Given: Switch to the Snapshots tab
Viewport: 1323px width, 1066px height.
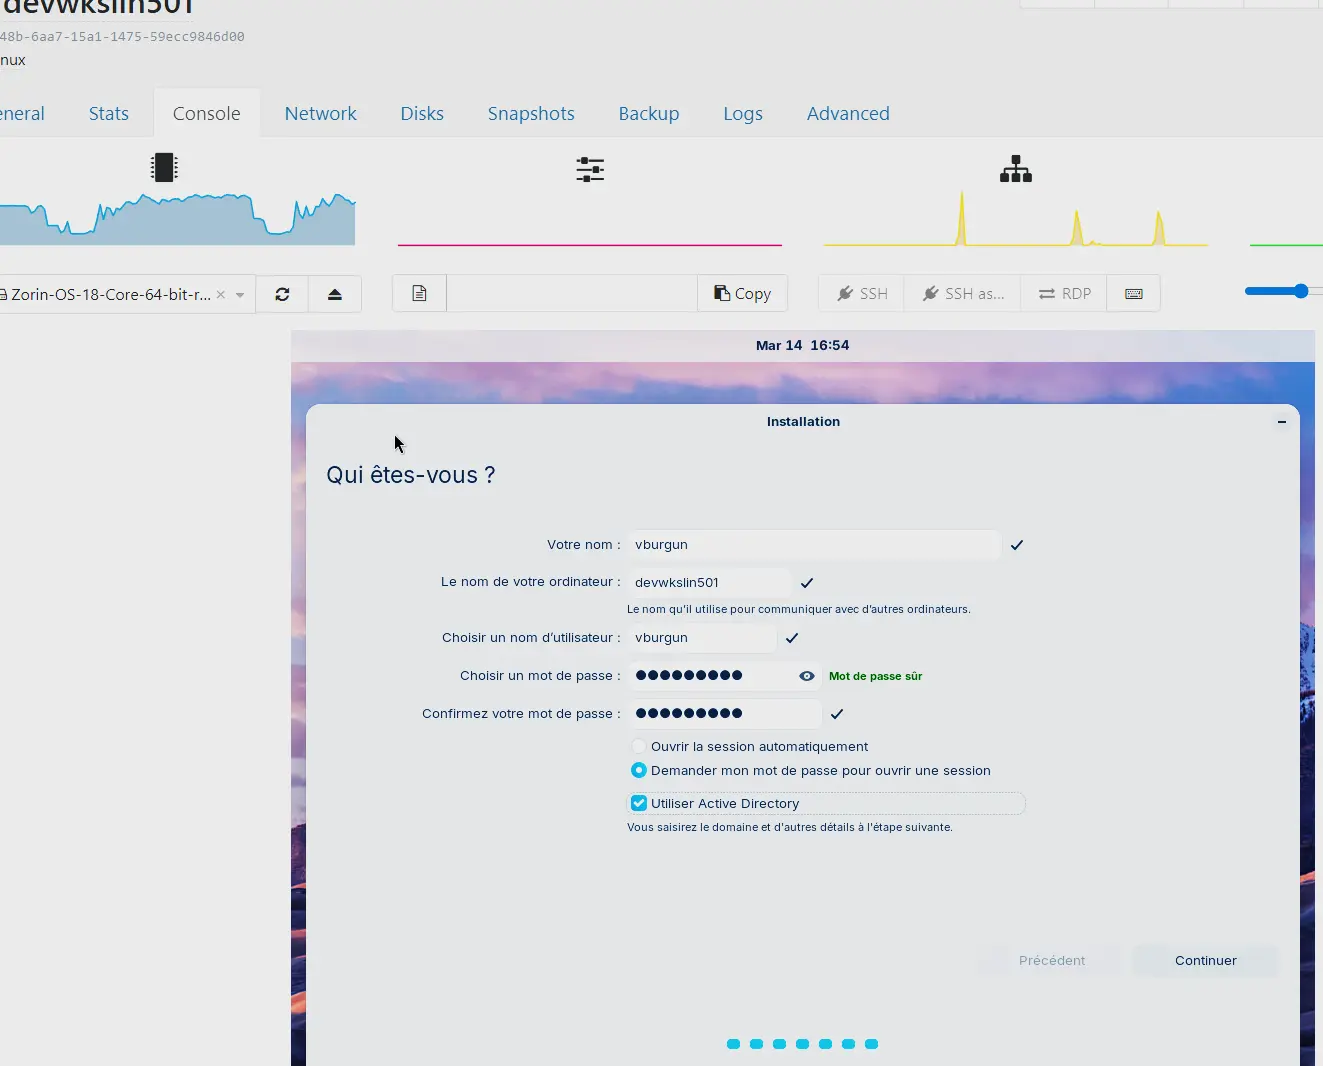Looking at the screenshot, I should coord(531,113).
